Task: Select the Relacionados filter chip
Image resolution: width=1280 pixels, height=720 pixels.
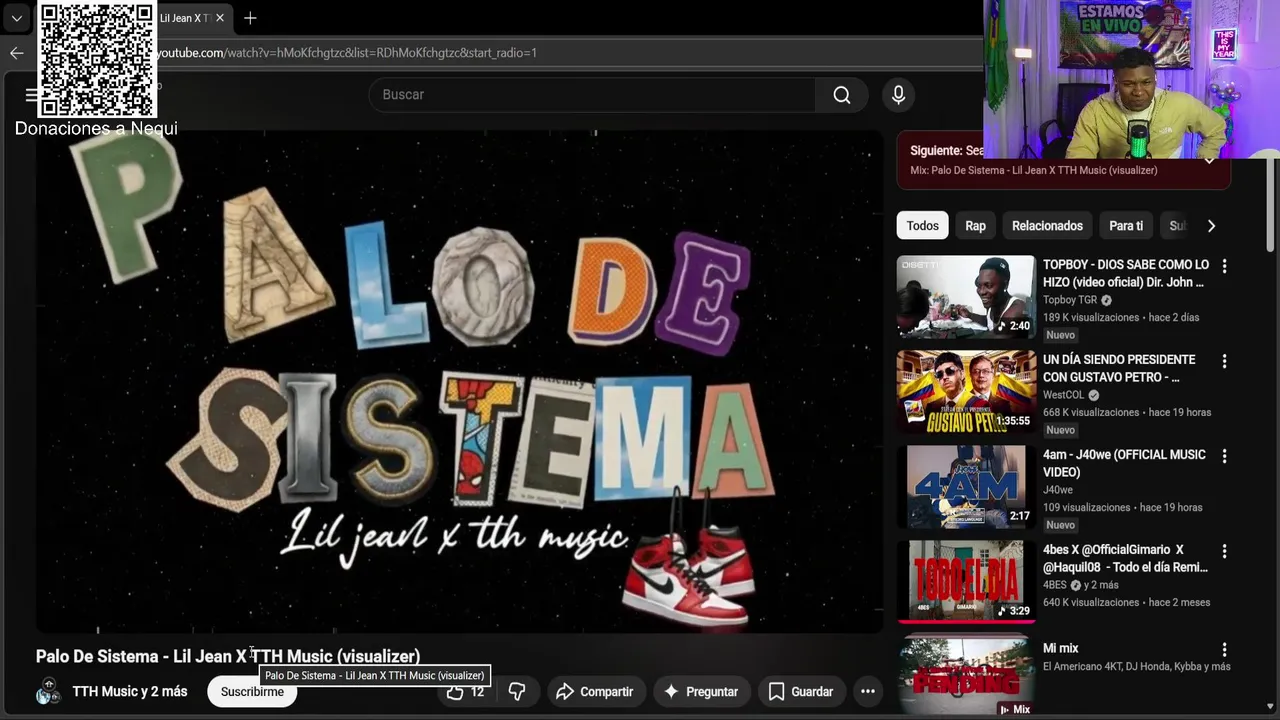Action: [1047, 226]
